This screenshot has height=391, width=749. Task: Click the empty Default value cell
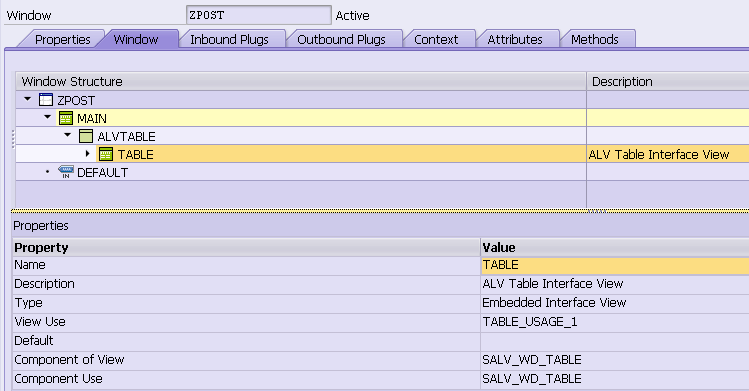615,341
